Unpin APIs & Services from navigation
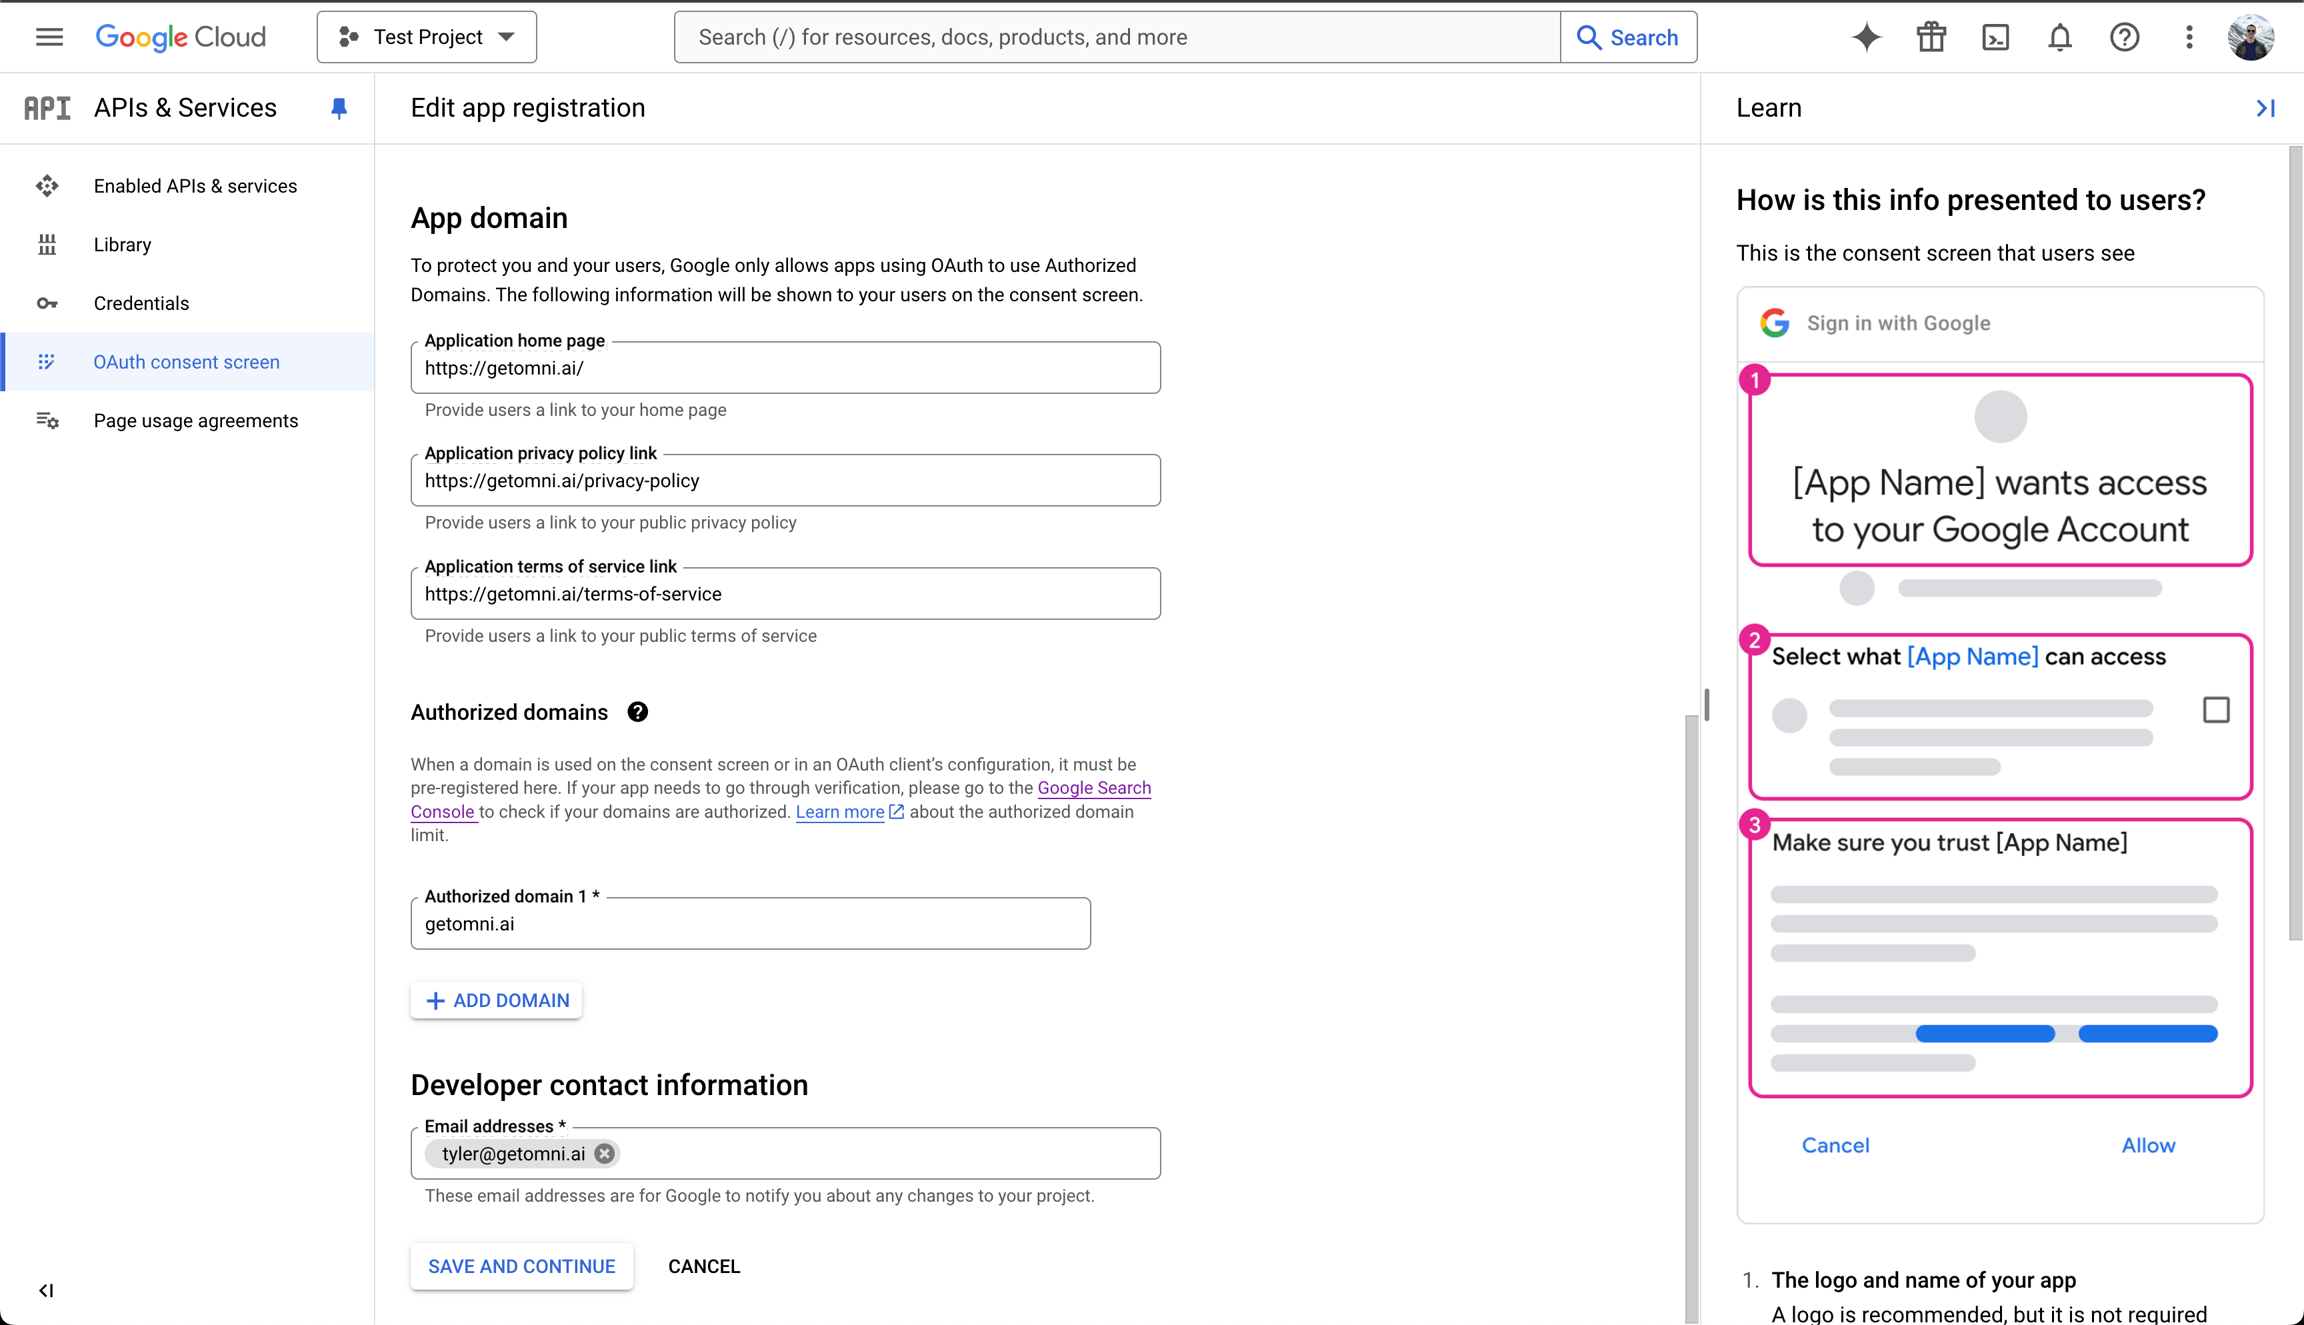Screen dimensions: 2304x1325 (338, 108)
